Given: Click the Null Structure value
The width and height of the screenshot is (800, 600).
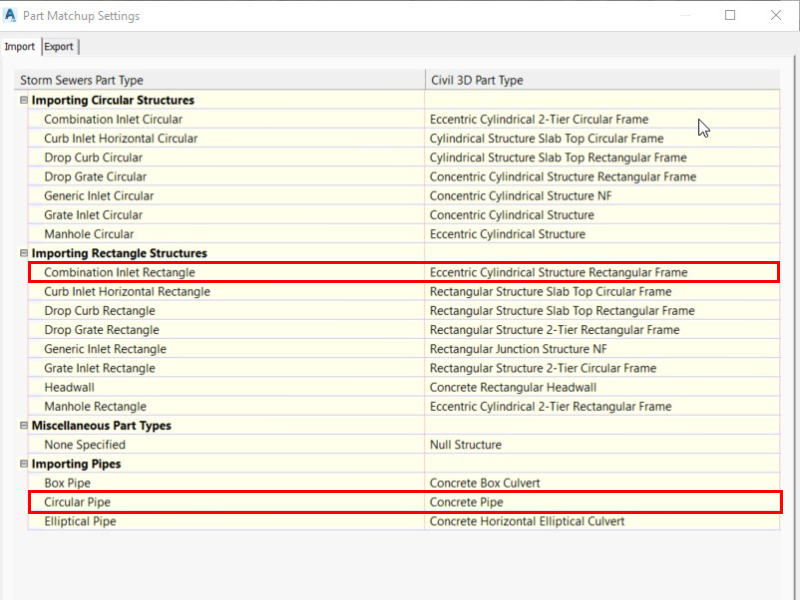Looking at the screenshot, I should [x=465, y=444].
